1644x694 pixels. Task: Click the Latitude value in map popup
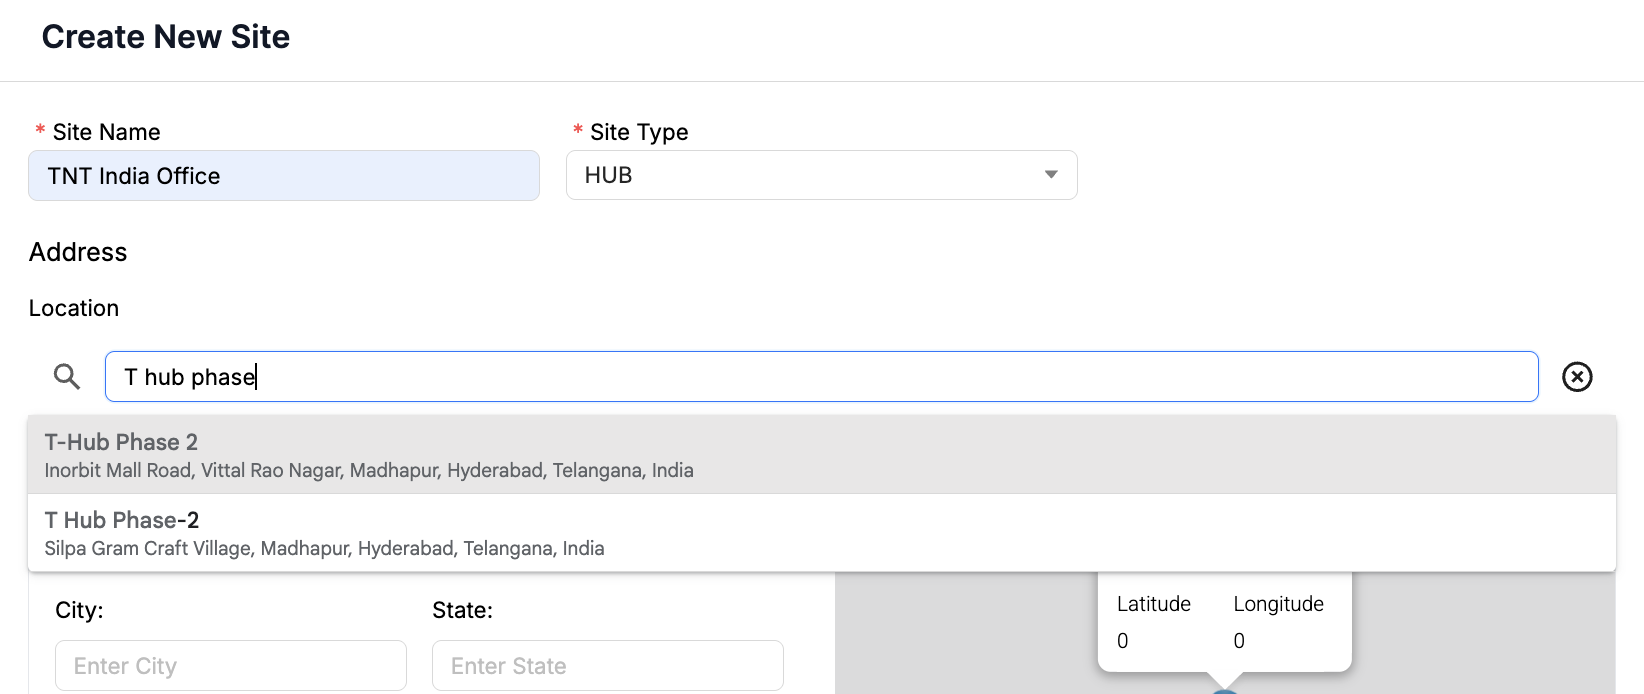[1123, 641]
